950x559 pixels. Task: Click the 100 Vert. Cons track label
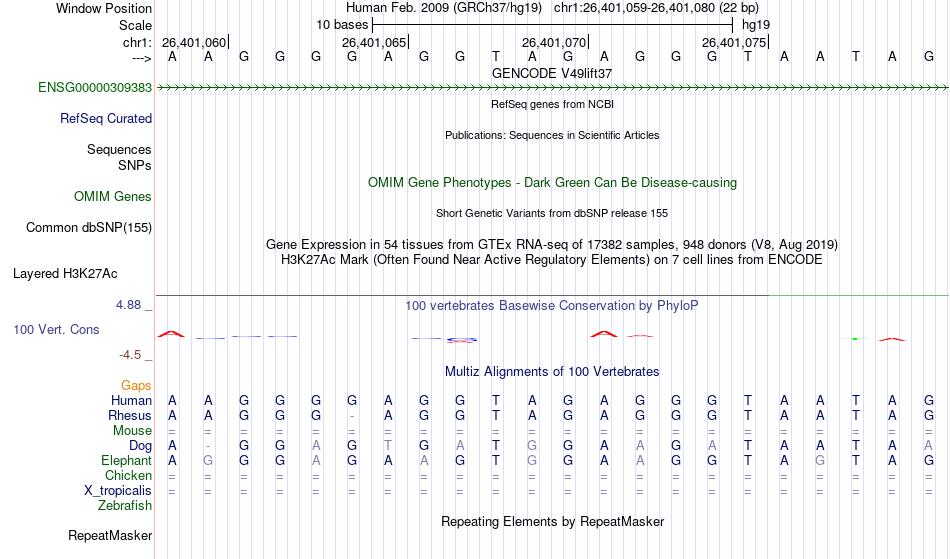56,329
